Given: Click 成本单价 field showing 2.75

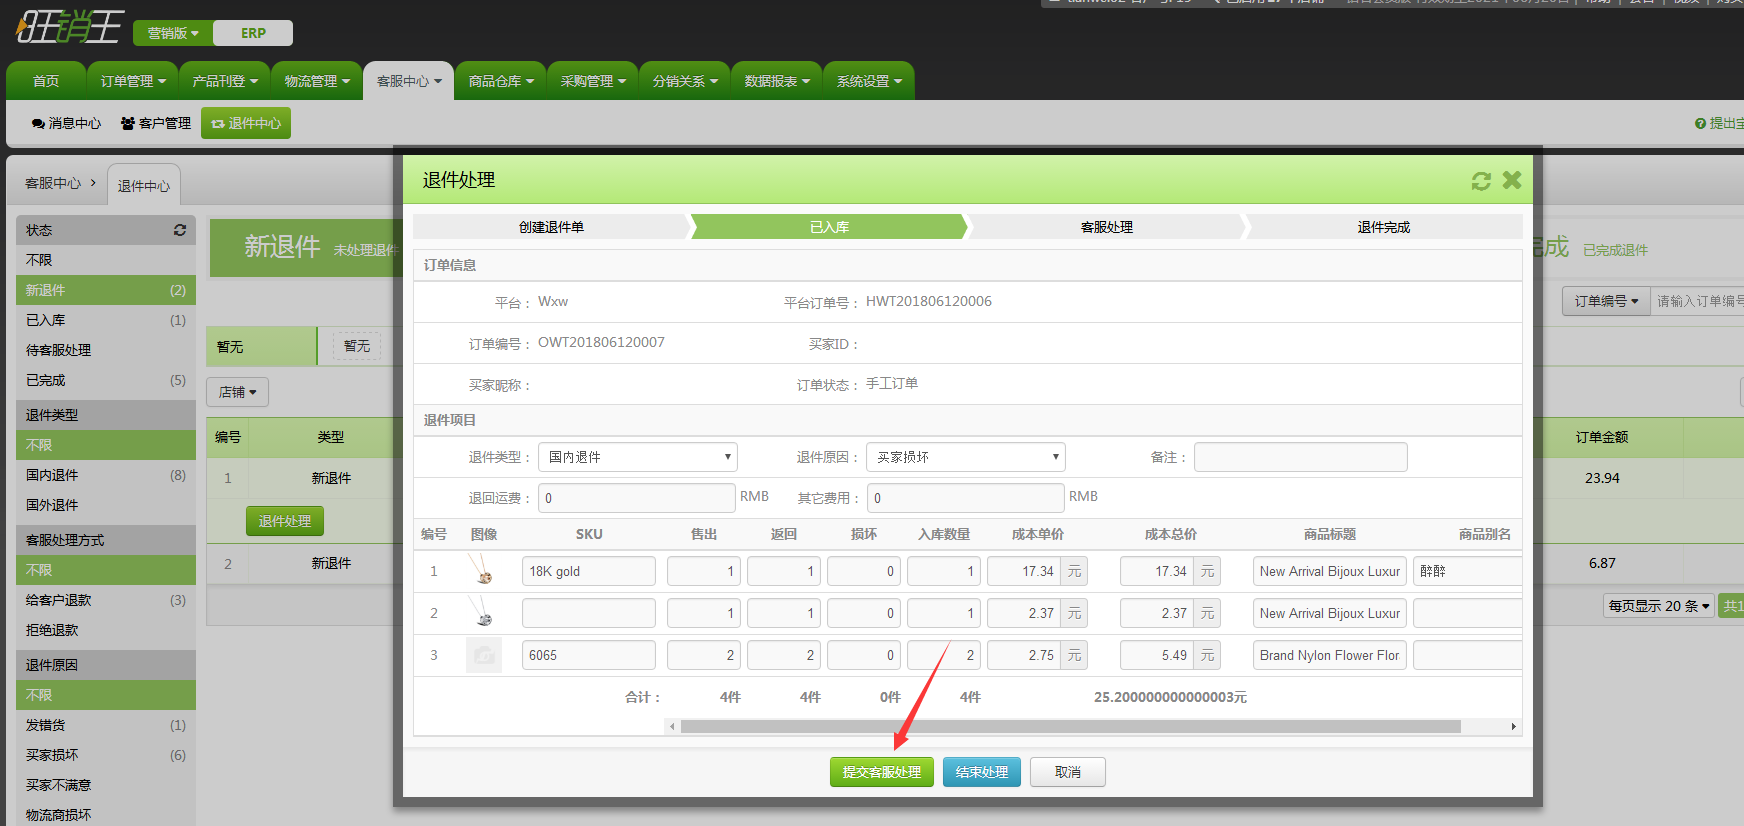Looking at the screenshot, I should [1024, 655].
